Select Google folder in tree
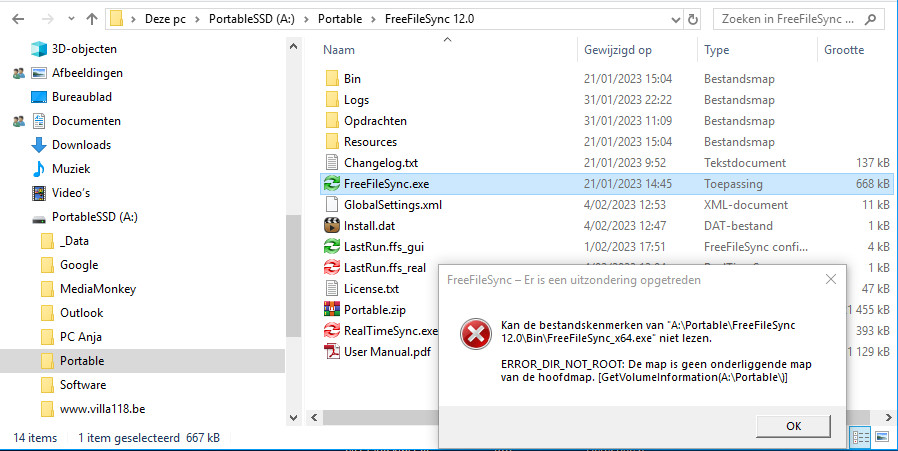This screenshot has width=898, height=451. (x=79, y=265)
